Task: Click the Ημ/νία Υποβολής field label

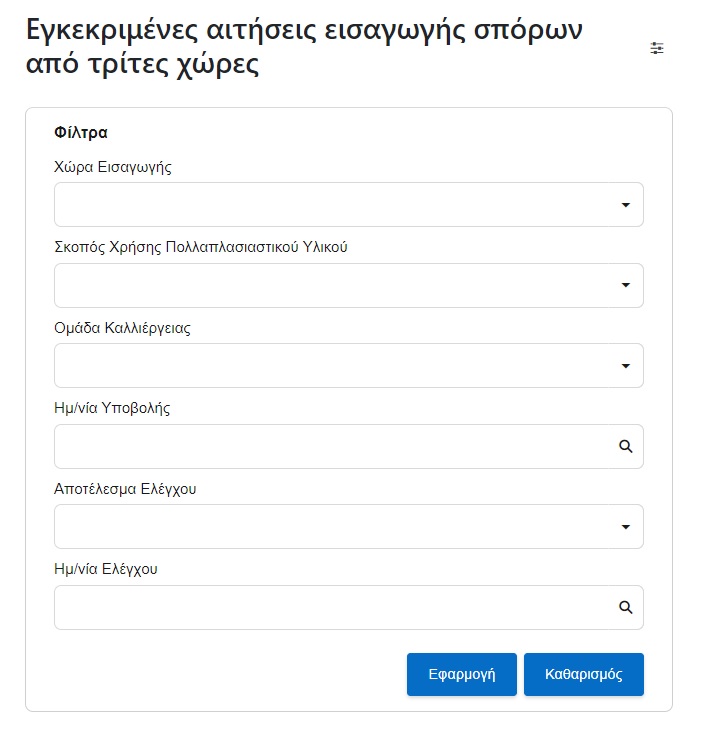Action: point(112,408)
